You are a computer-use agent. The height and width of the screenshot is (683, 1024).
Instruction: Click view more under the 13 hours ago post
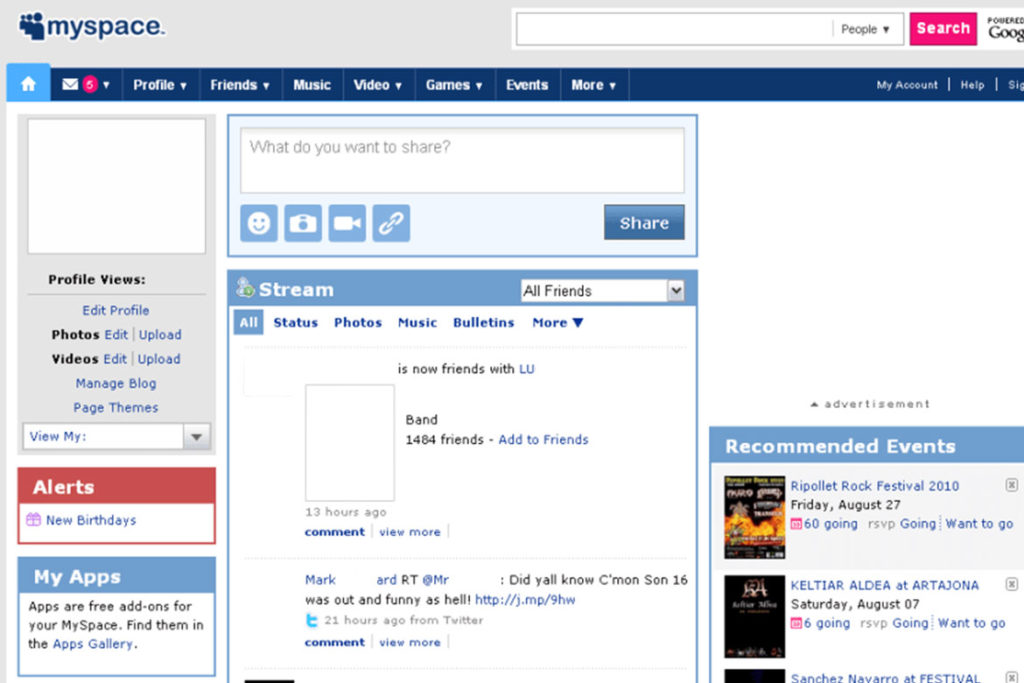click(409, 532)
